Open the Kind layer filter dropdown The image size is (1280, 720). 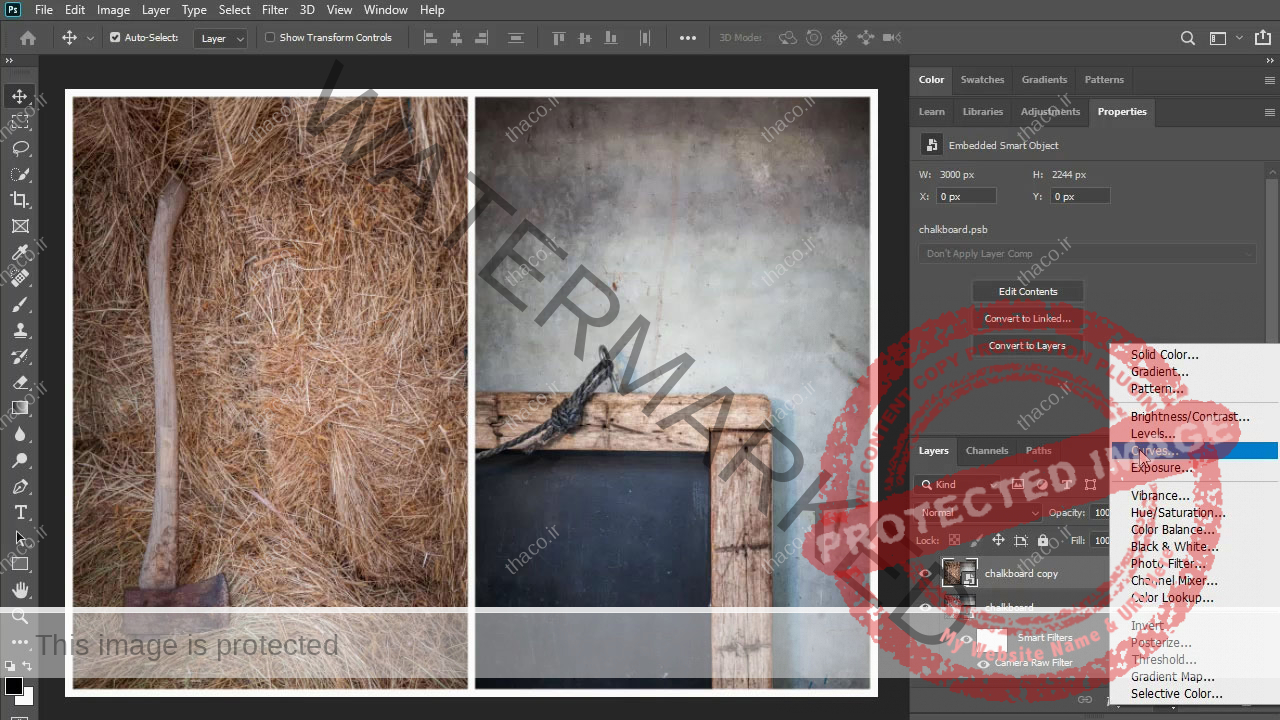(x=956, y=485)
